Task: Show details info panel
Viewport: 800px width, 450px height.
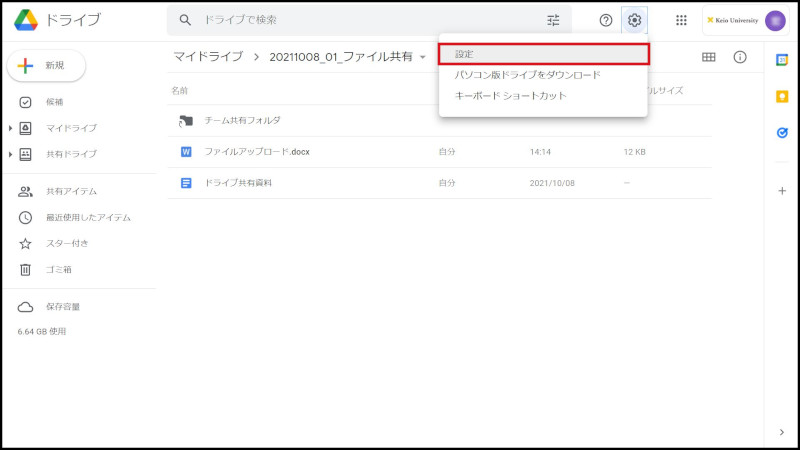Action: click(x=740, y=57)
